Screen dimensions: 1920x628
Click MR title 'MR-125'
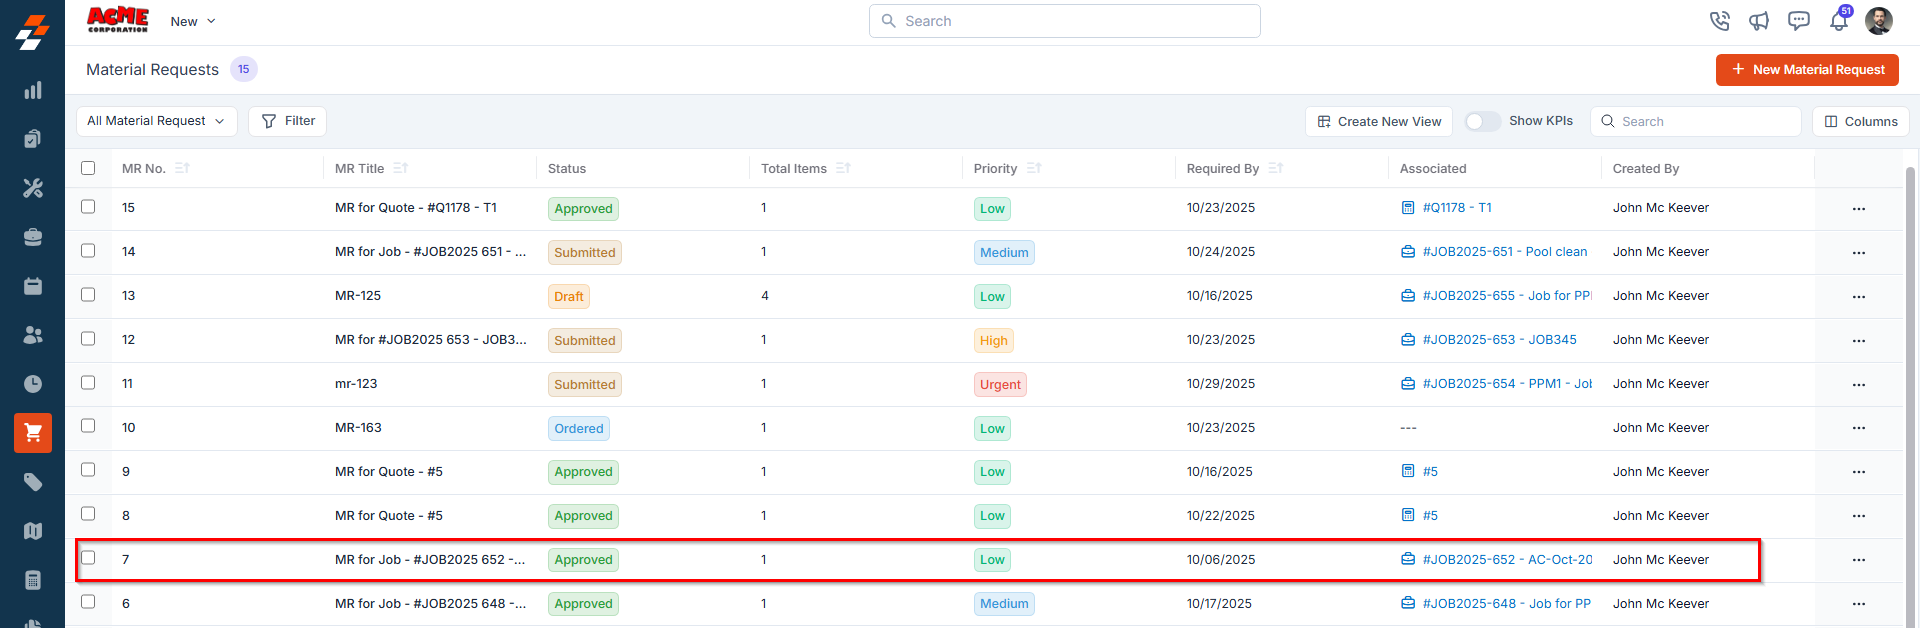[x=358, y=296]
